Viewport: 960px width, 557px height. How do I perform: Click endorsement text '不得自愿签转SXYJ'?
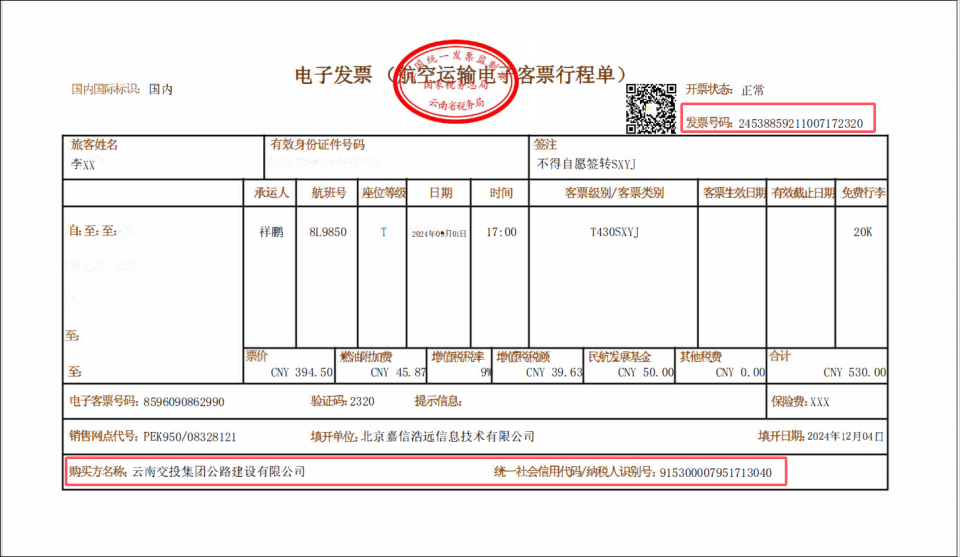coord(586,164)
